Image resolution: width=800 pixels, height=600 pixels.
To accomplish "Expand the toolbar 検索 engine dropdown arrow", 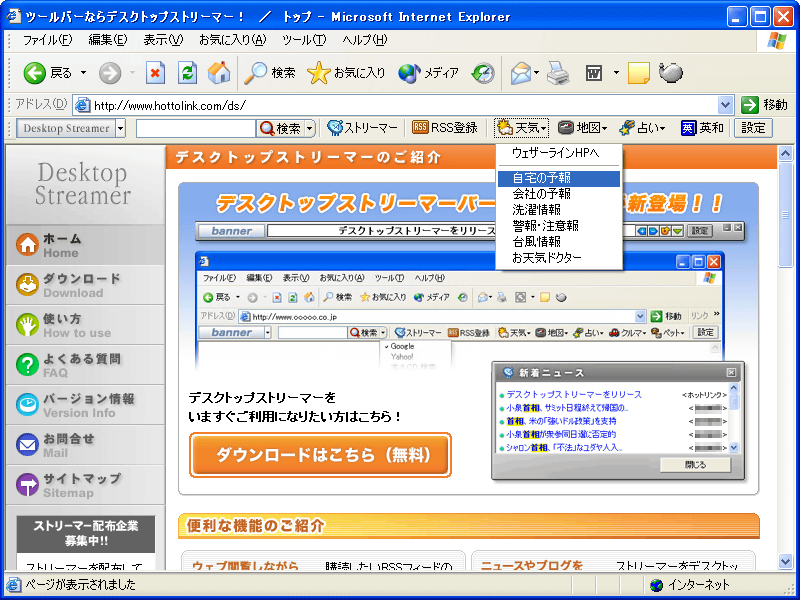I will point(310,129).
